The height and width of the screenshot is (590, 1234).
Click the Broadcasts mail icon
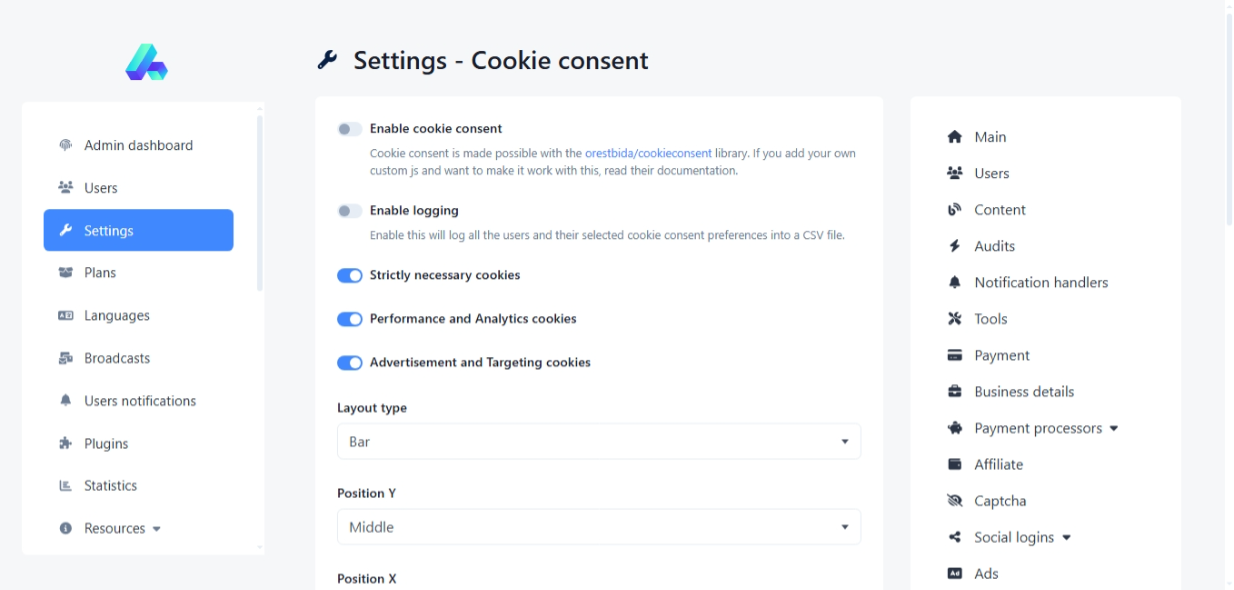[66, 358]
